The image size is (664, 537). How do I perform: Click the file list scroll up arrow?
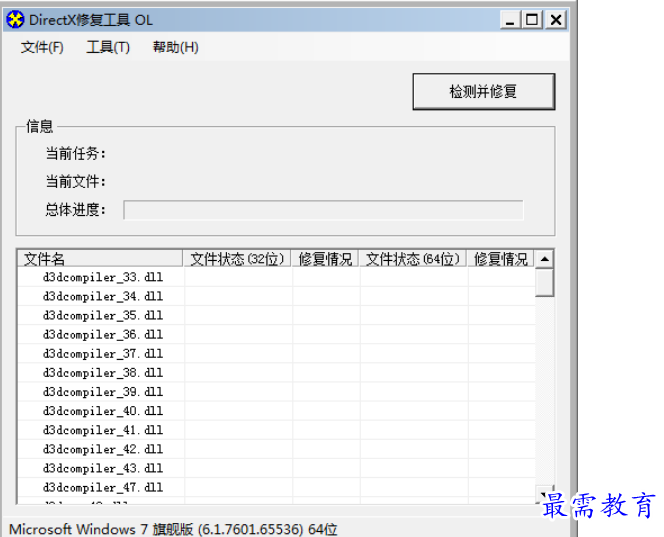545,259
